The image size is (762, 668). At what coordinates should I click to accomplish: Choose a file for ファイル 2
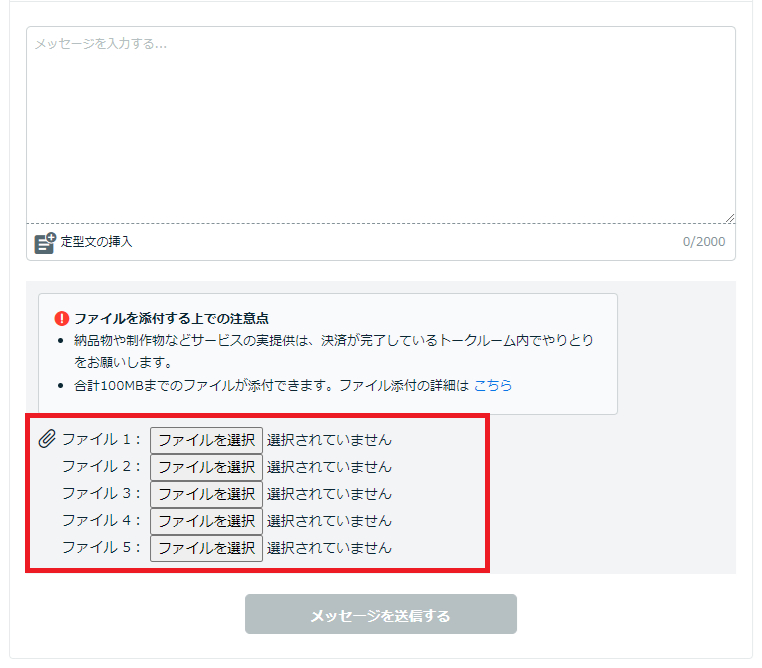click(207, 467)
